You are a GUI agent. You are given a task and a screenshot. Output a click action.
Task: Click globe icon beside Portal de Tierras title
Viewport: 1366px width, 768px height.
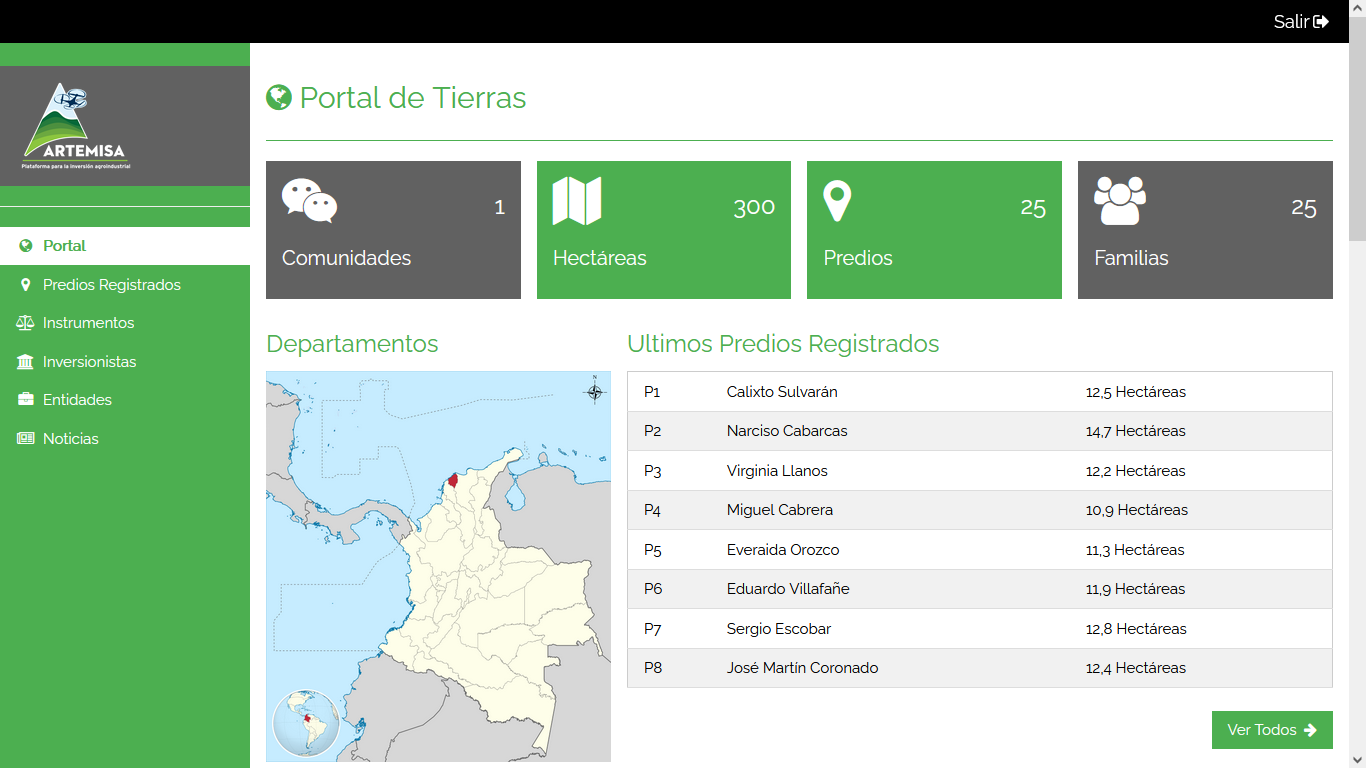pos(278,97)
